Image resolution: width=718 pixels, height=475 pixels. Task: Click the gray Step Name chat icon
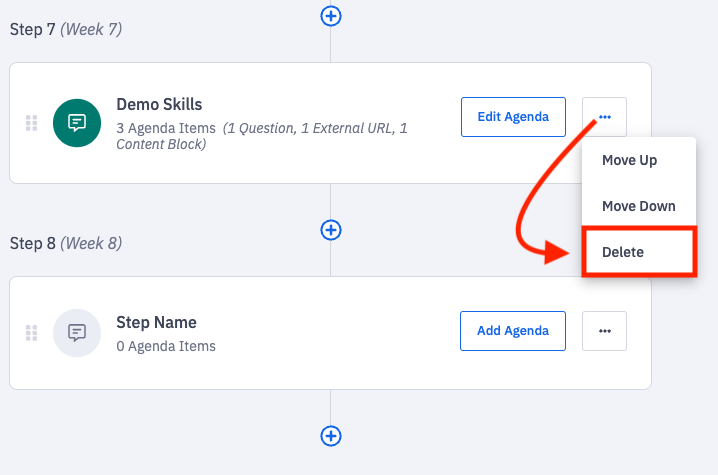(76, 332)
